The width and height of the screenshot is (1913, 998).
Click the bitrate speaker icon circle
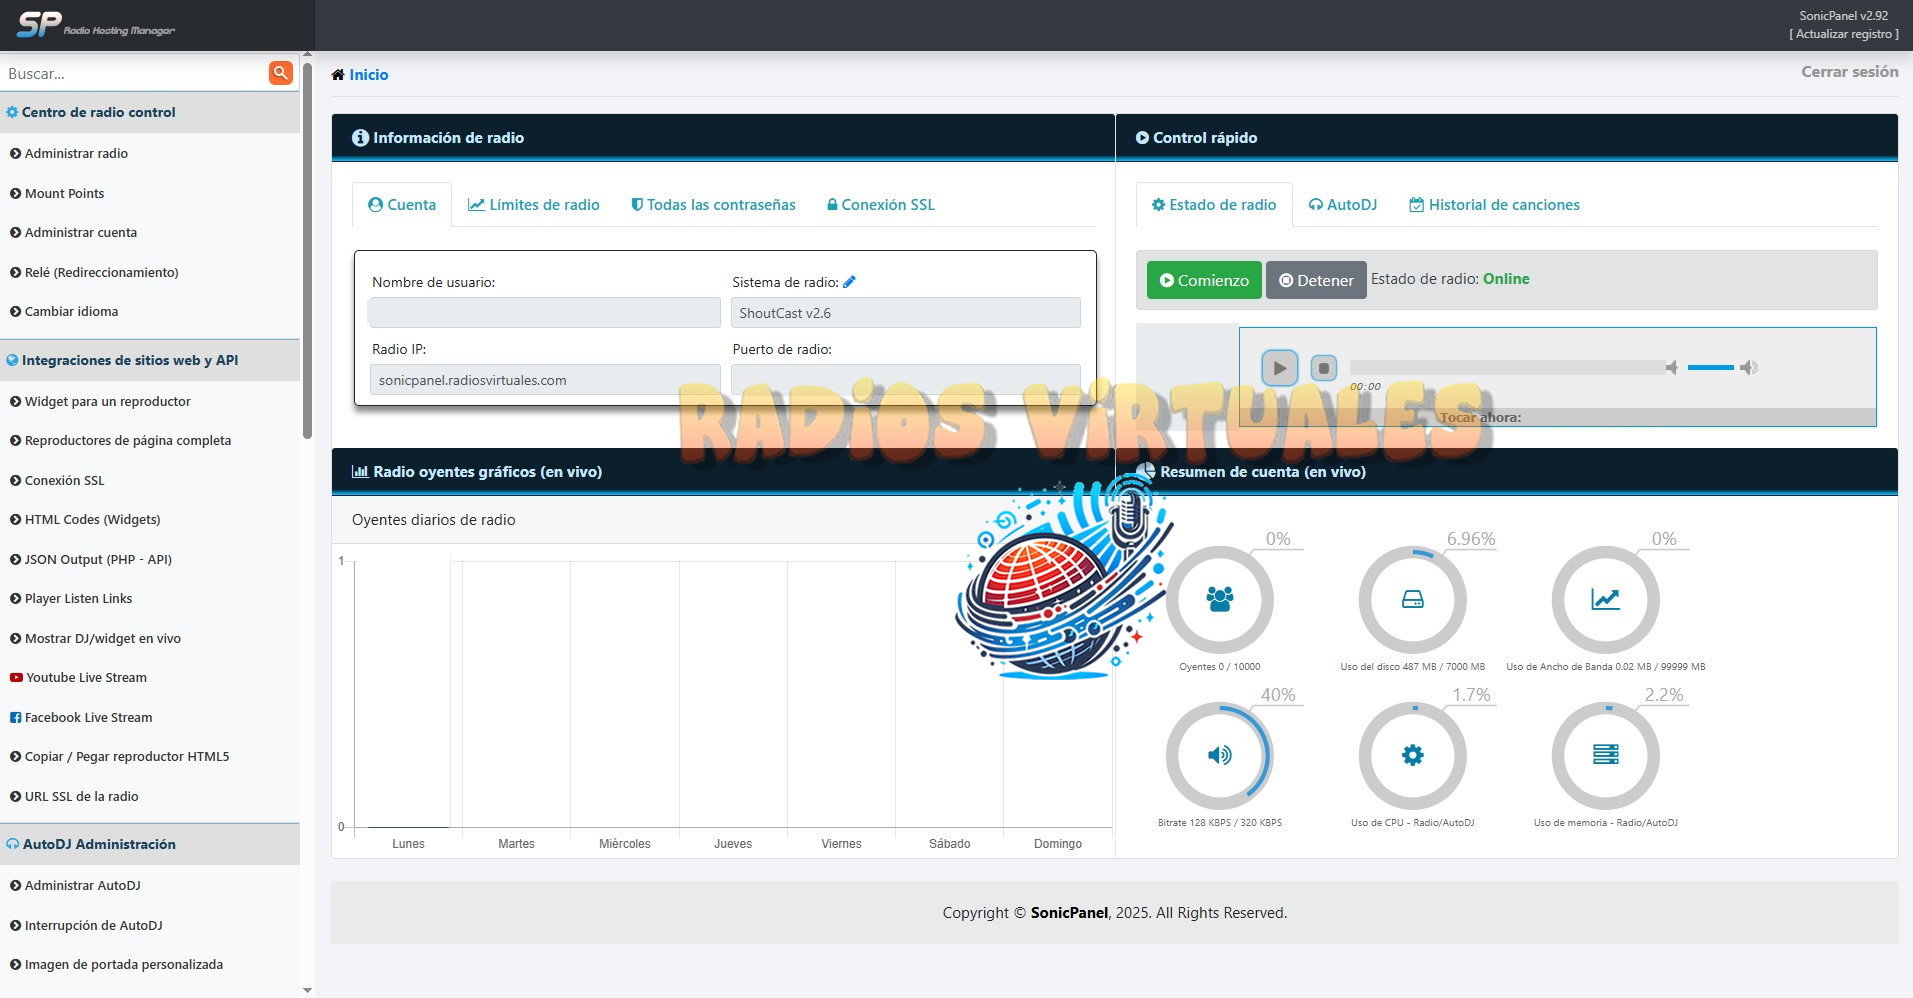point(1219,755)
